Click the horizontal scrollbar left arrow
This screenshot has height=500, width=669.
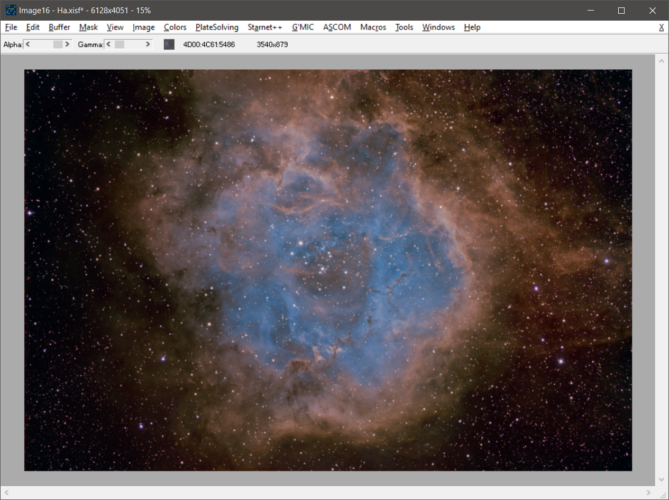coord(6,493)
